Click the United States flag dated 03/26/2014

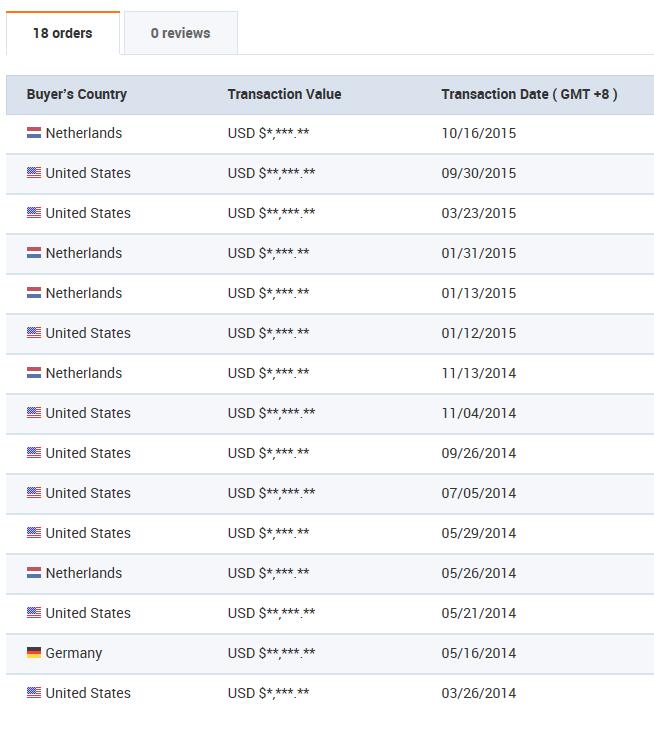pos(34,693)
